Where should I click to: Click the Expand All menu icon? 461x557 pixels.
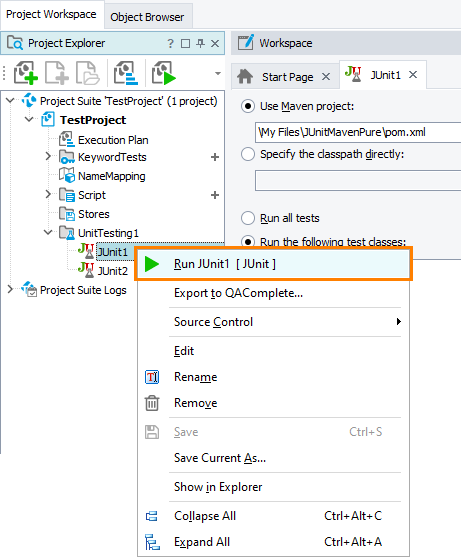(x=152, y=542)
